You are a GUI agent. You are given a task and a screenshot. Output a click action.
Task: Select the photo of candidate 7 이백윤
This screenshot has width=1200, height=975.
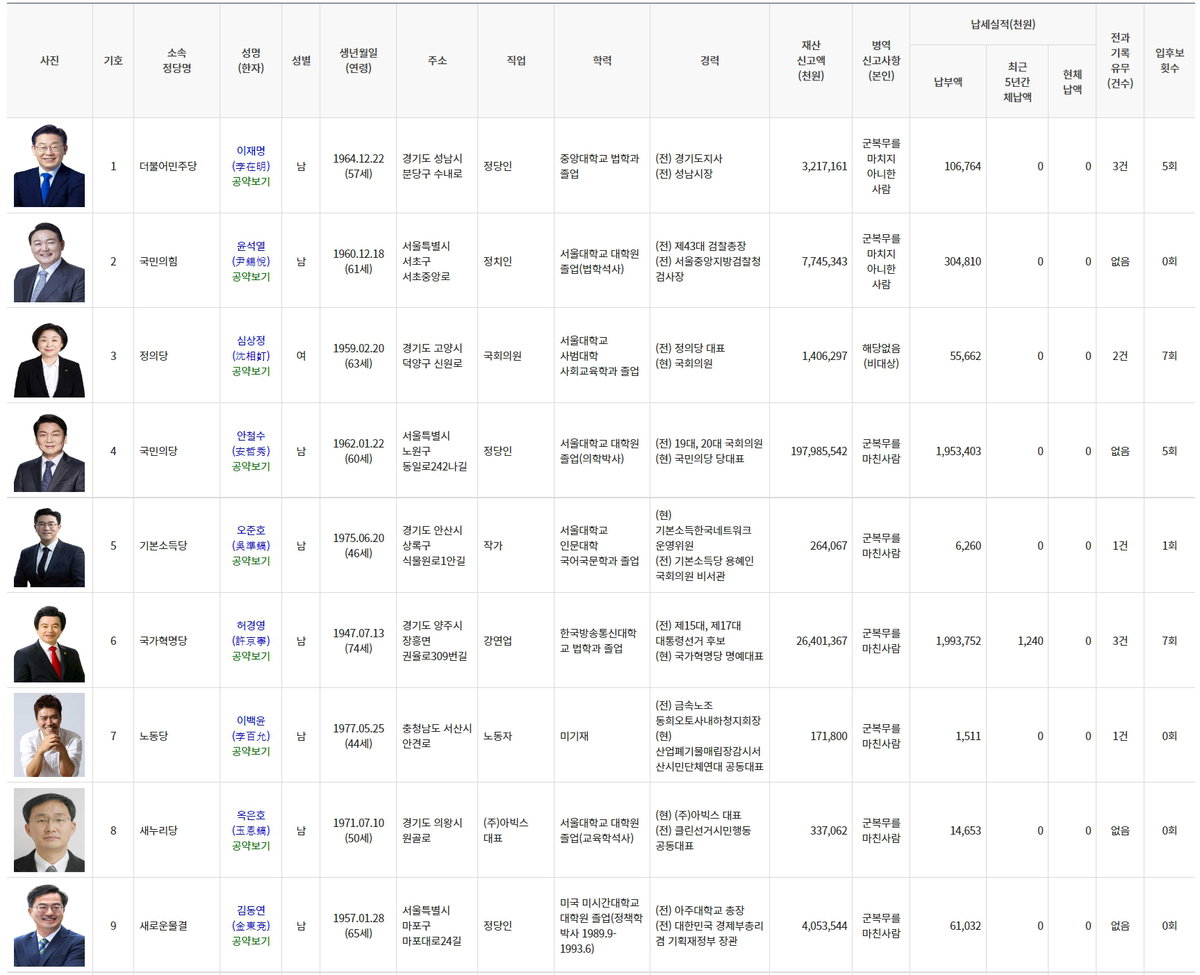coord(49,735)
